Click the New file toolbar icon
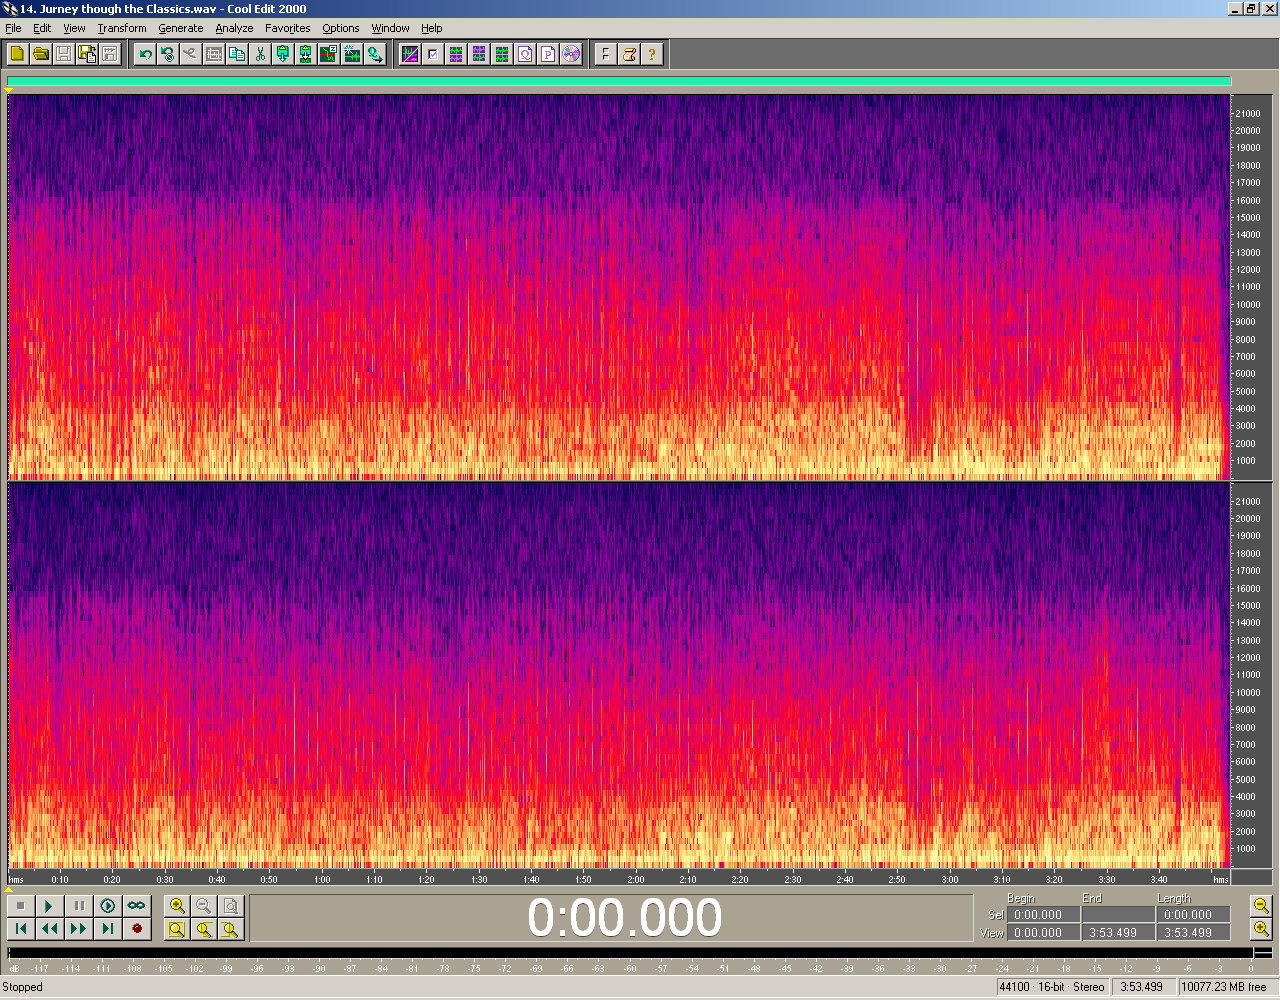Image resolution: width=1280 pixels, height=1000 pixels. (17, 54)
